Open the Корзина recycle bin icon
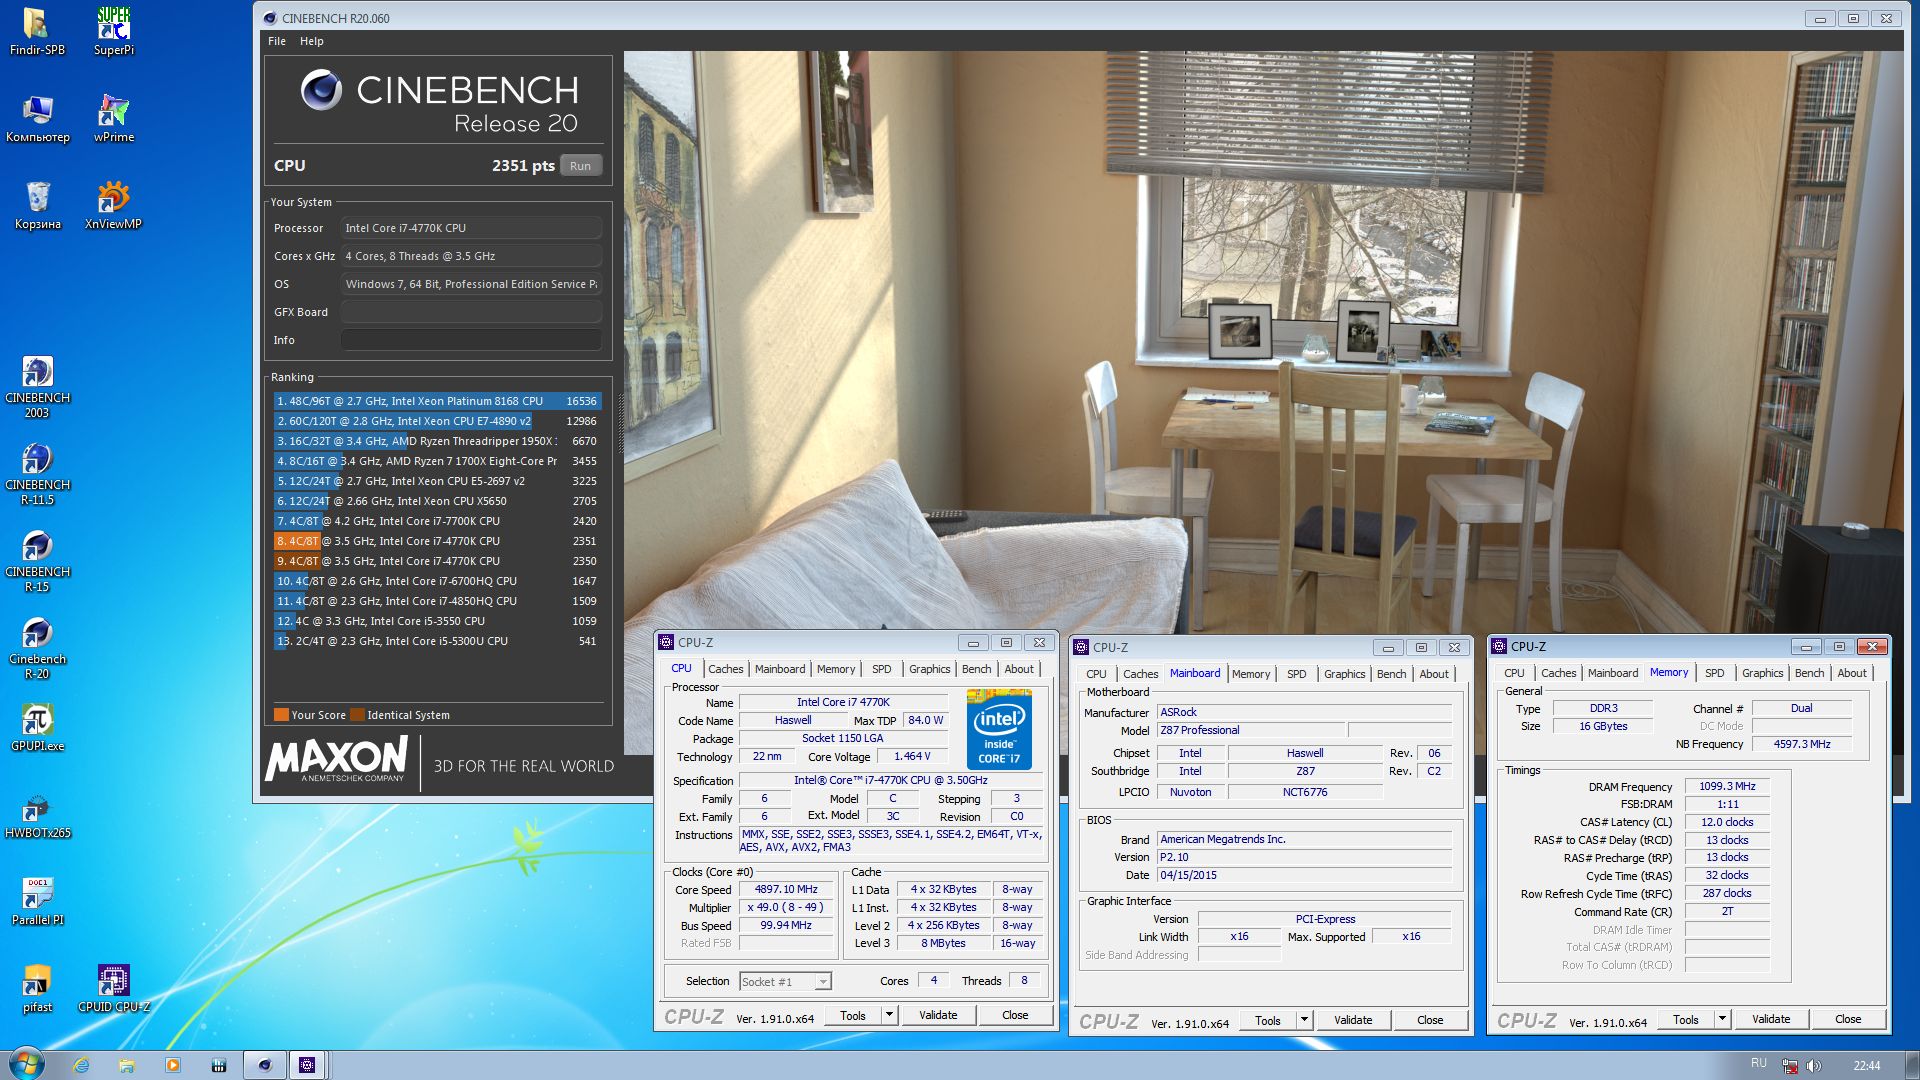1920x1080 pixels. (x=37, y=205)
